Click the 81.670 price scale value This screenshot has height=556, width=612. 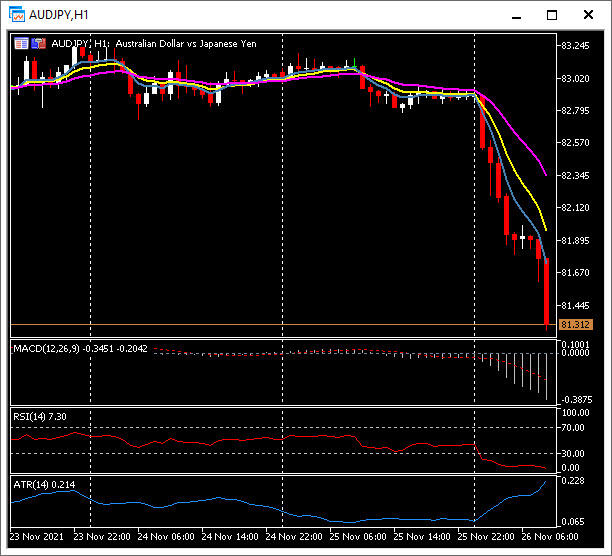(575, 272)
